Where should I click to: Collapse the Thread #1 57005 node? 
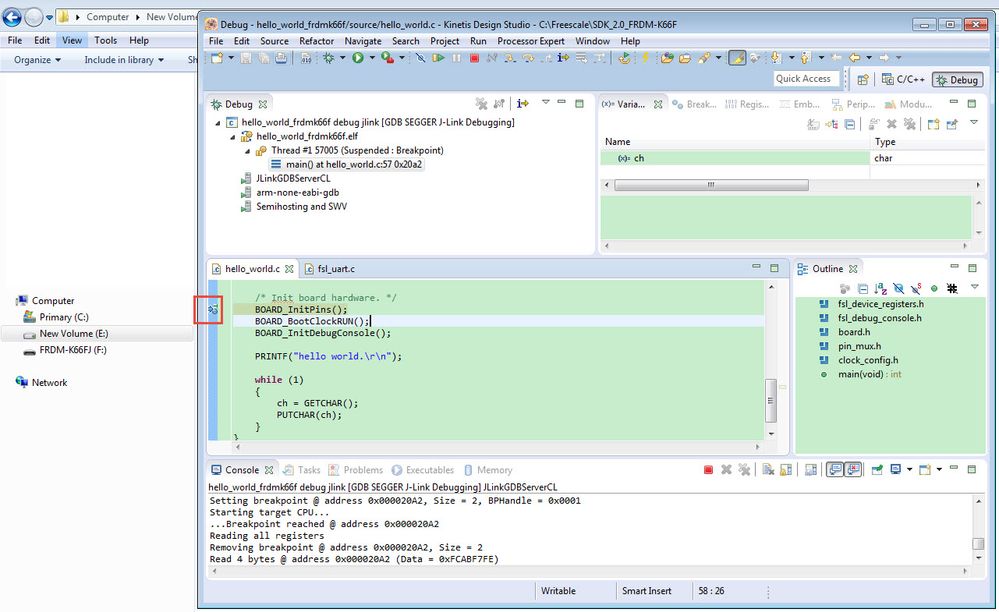pyautogui.click(x=247, y=151)
